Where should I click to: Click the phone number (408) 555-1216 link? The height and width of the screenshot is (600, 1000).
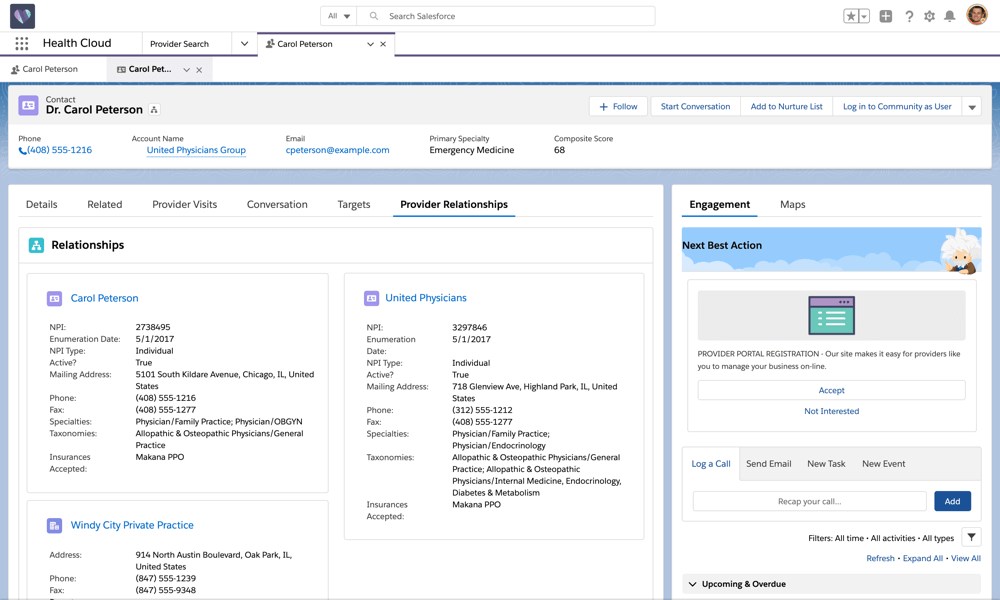(x=59, y=150)
